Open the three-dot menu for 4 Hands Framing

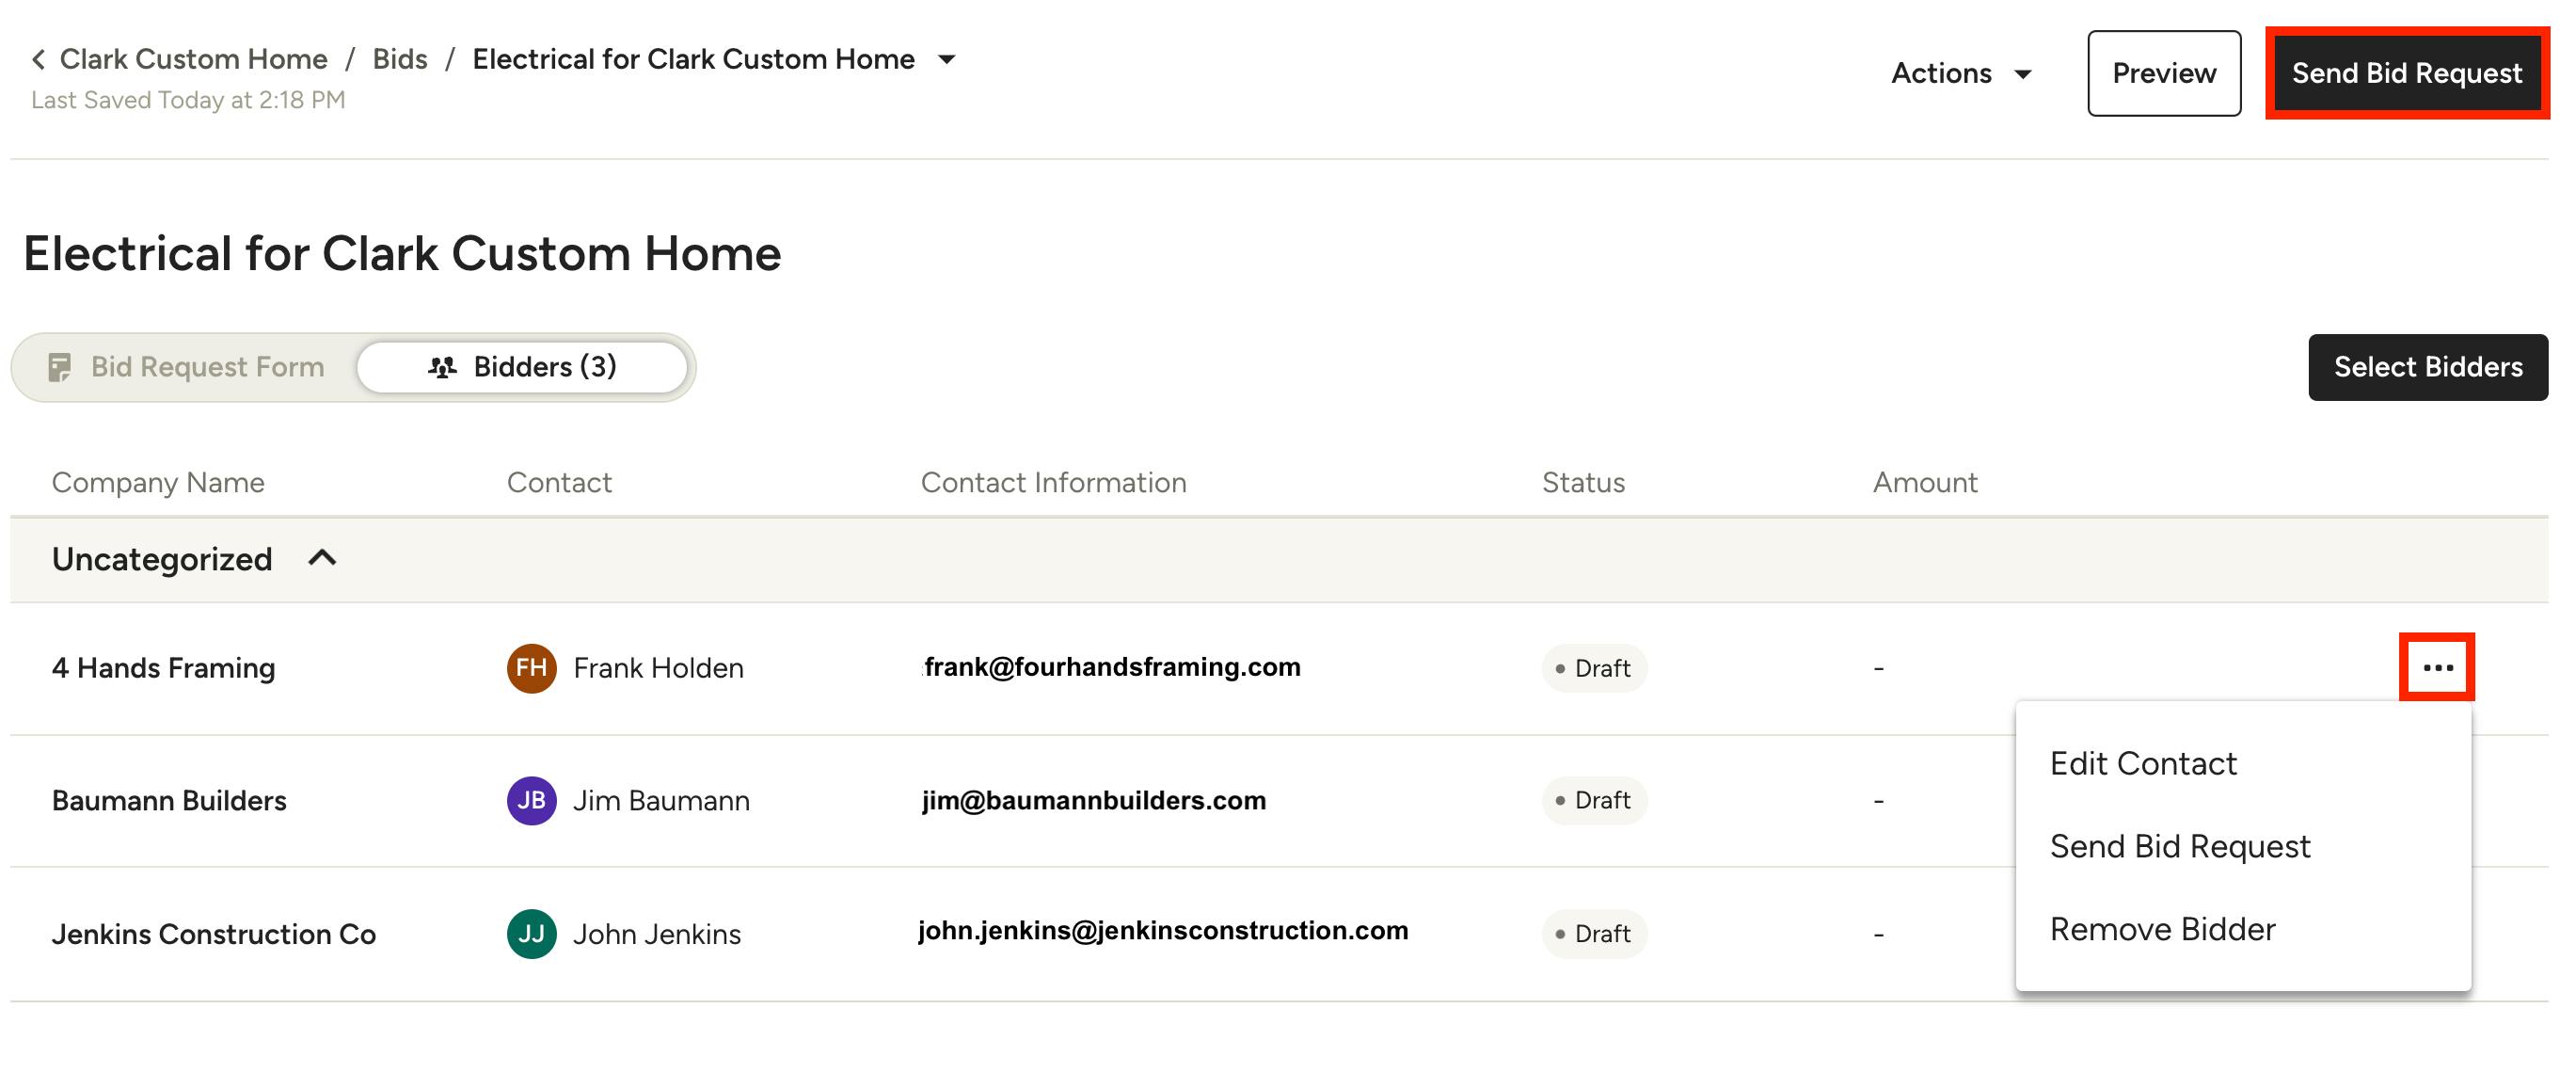tap(2436, 667)
